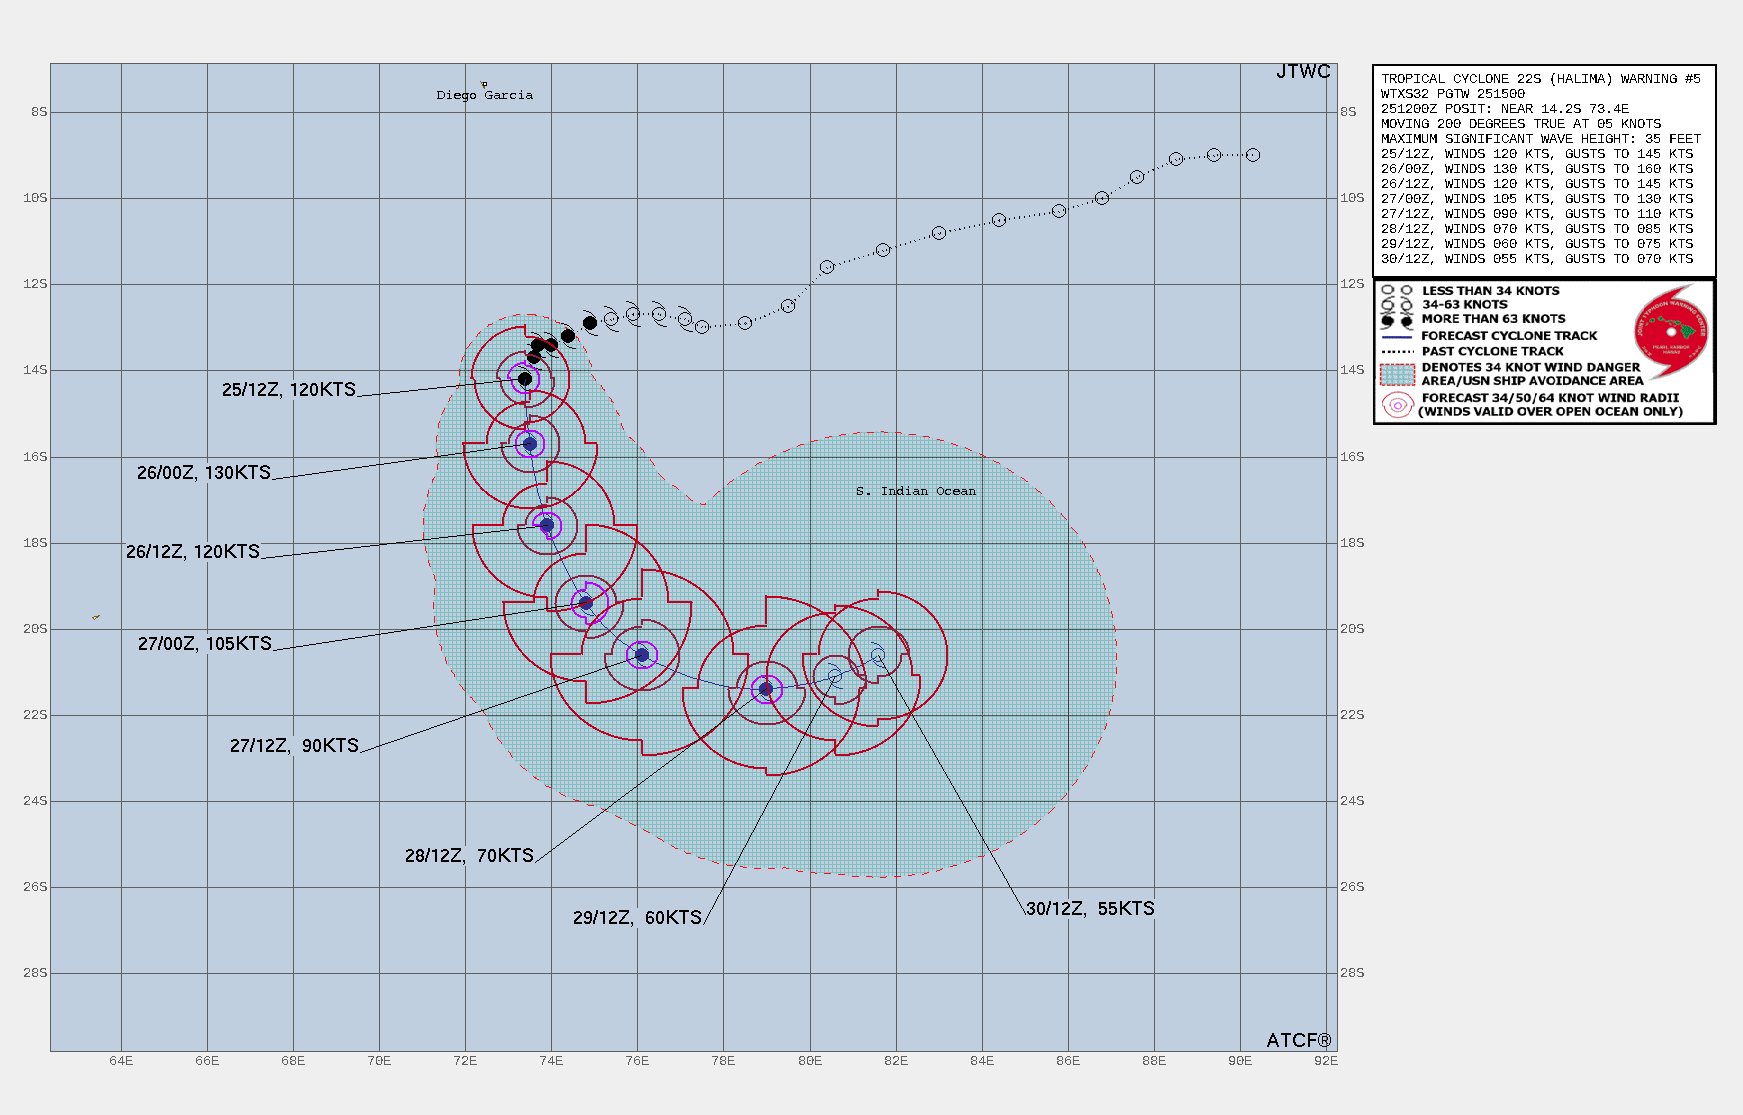Click the 28/12Z forecast position cyclone marker
This screenshot has height=1115, width=1743.
[x=766, y=689]
